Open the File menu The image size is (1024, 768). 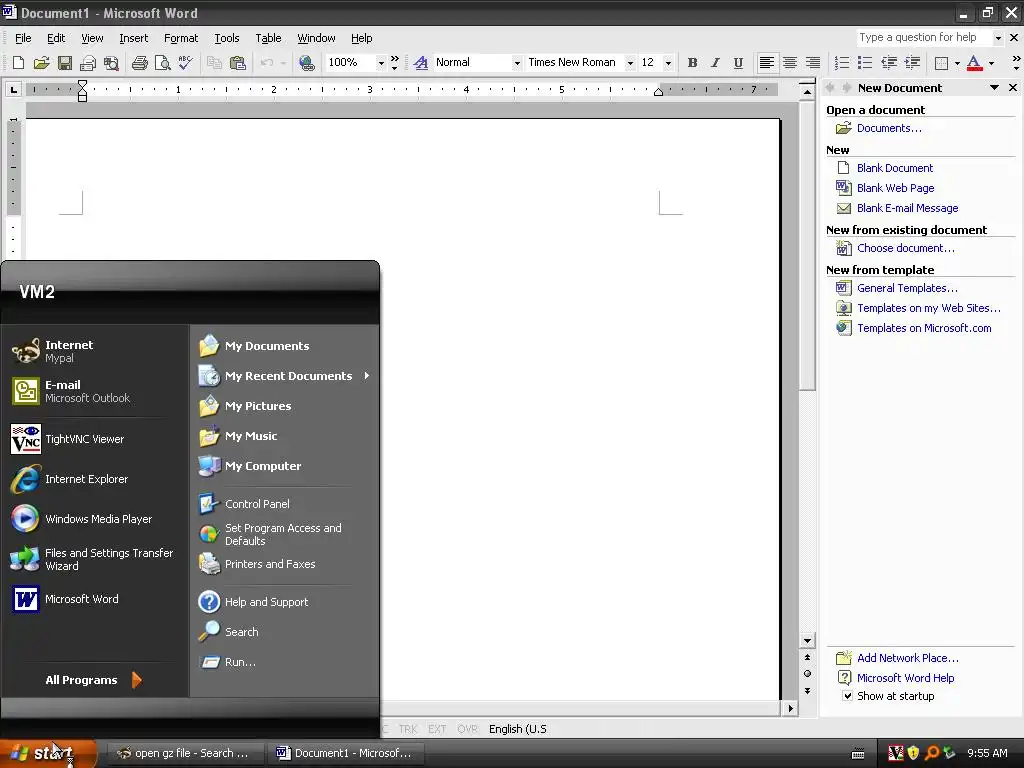click(23, 38)
